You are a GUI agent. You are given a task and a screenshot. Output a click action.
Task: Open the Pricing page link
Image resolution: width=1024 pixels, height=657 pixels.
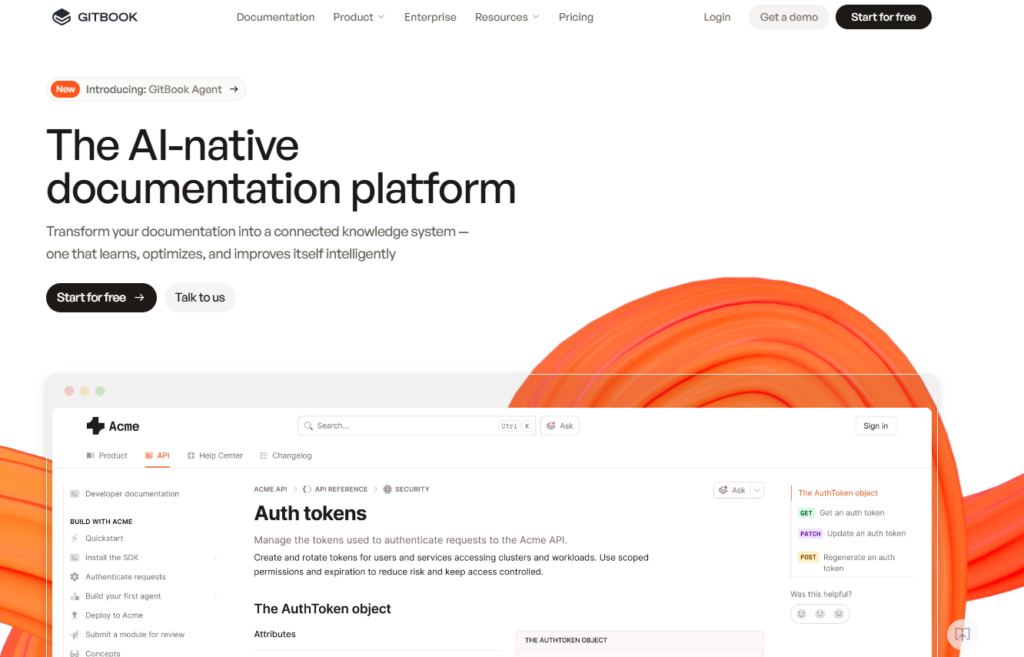[x=576, y=17]
